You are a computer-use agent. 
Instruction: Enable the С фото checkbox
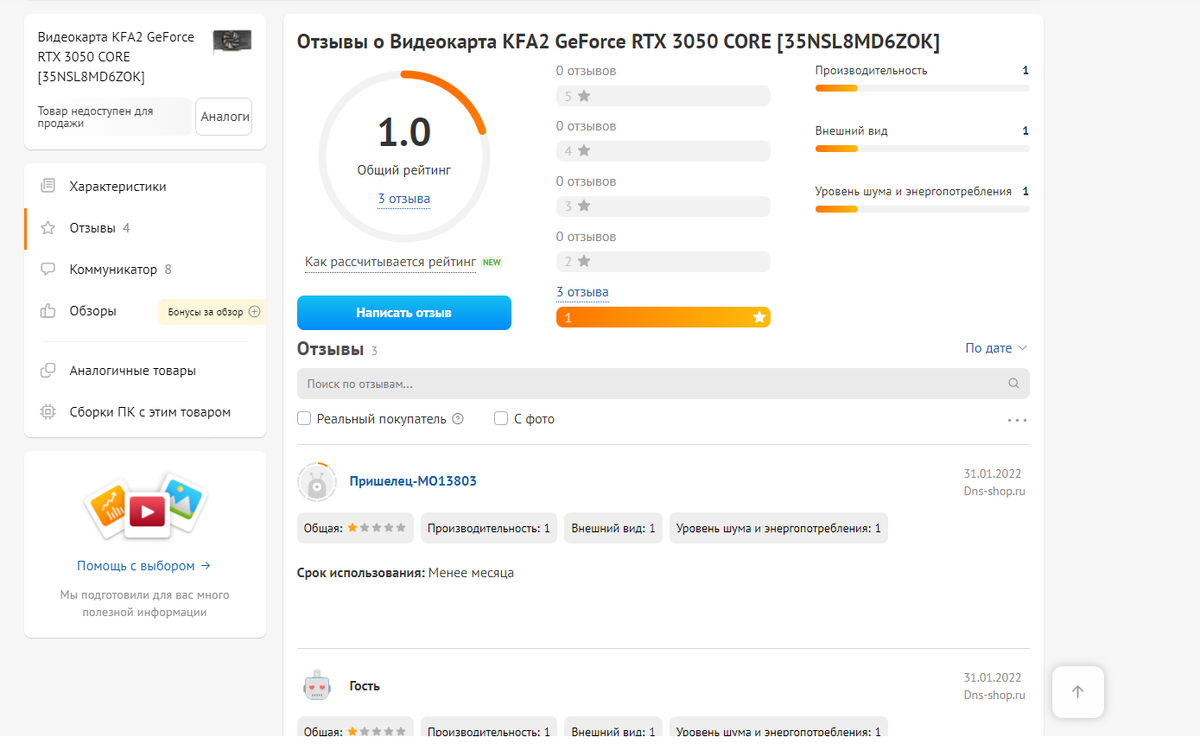tap(501, 419)
